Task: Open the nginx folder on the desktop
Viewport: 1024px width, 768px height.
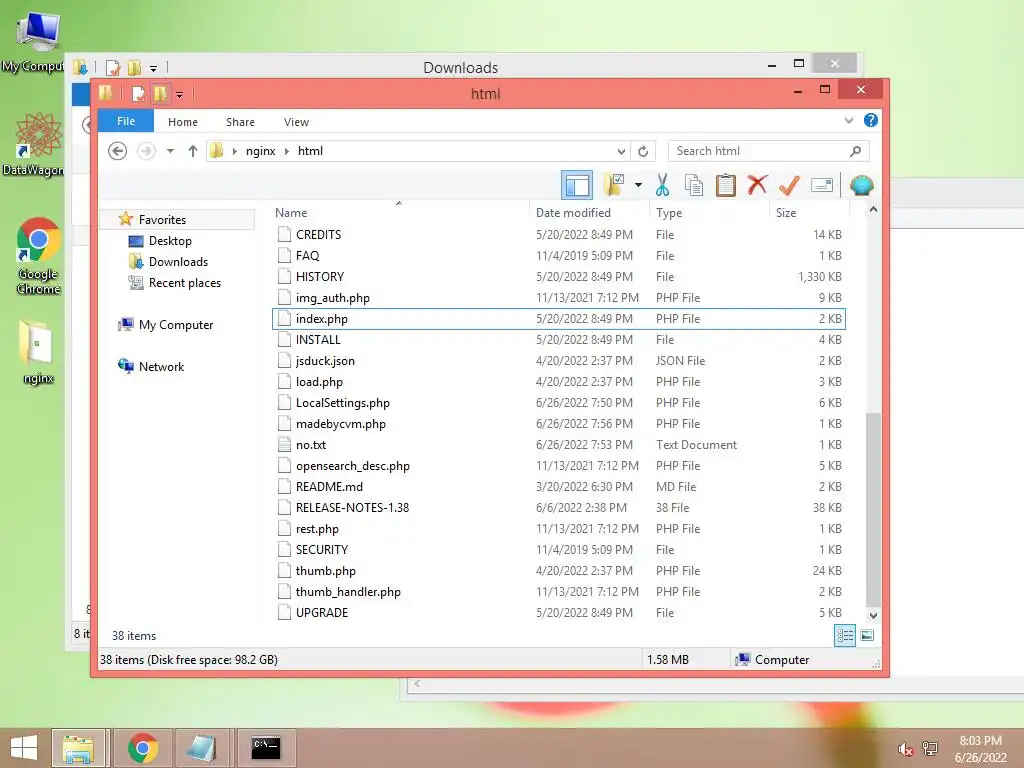Action: click(38, 351)
